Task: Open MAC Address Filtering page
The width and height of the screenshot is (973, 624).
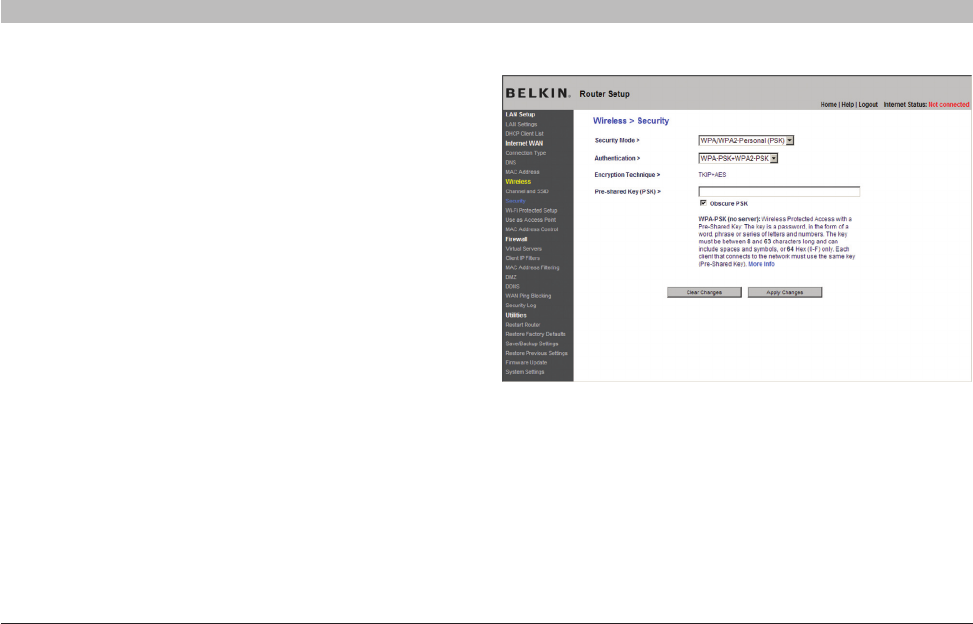Action: coord(532,267)
